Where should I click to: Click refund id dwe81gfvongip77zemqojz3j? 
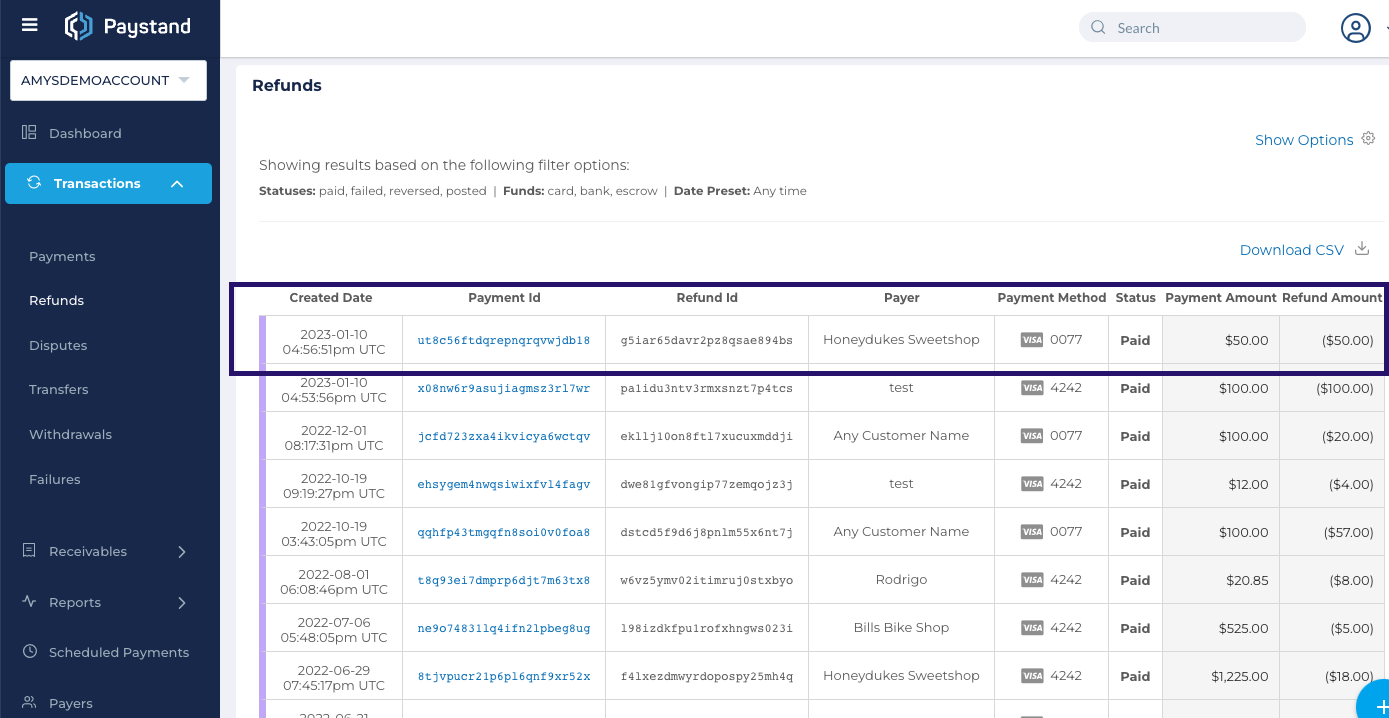[706, 484]
